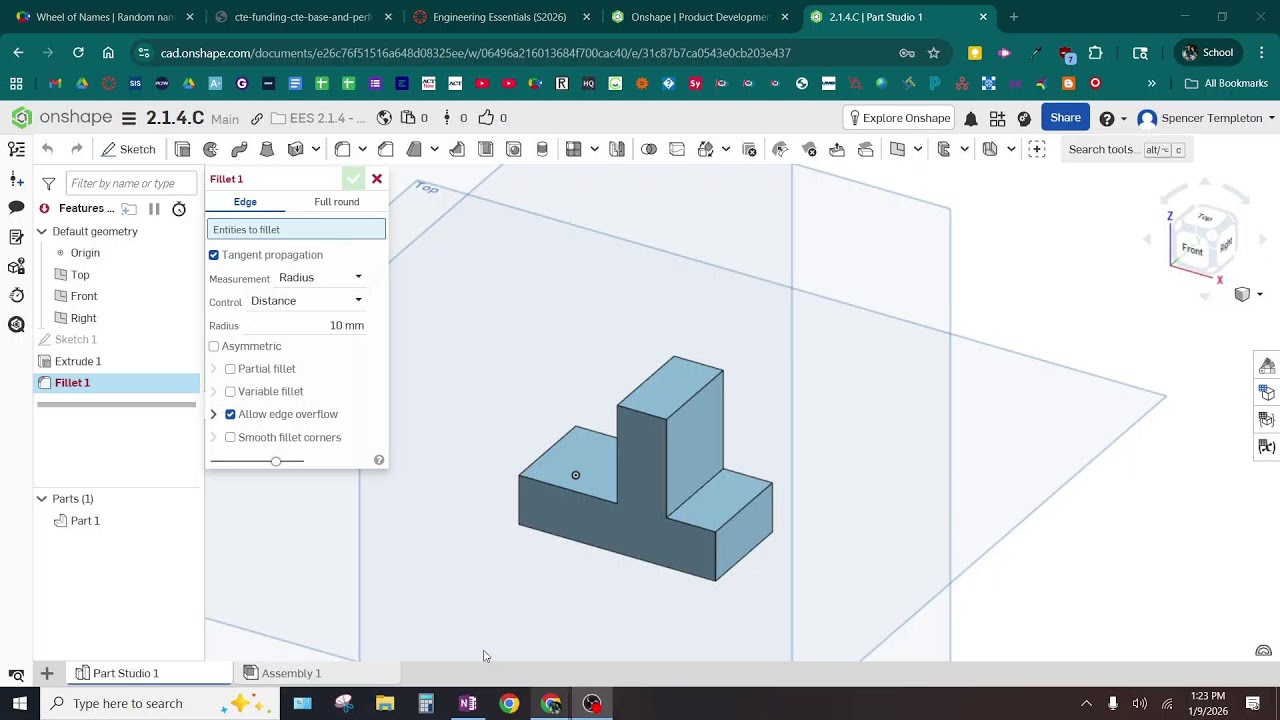Toggle Tangent propagation checkbox
Screen dimensions: 1280x720
point(214,255)
